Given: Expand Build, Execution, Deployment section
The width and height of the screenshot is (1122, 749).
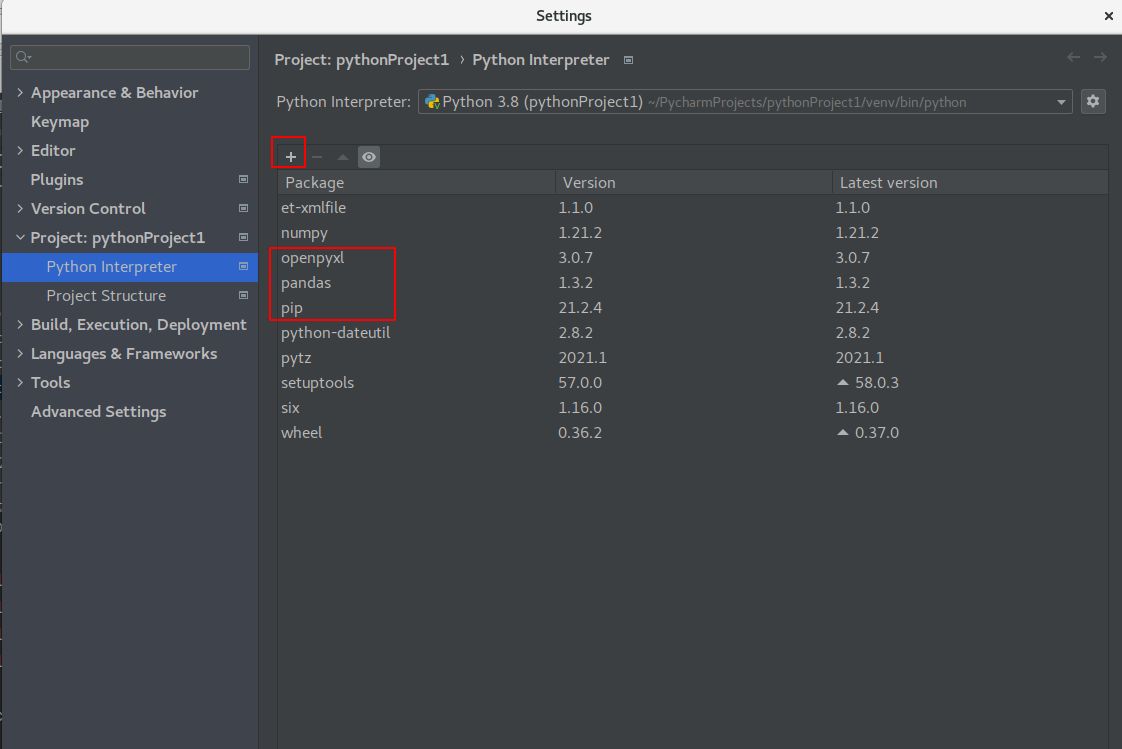Looking at the screenshot, I should [x=20, y=324].
